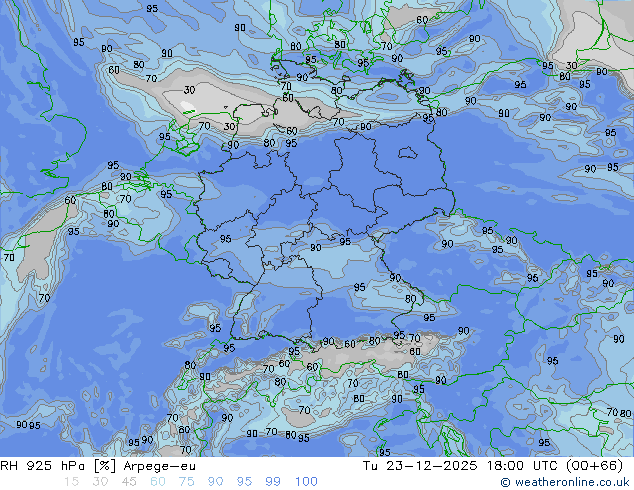Select the grey 30 in the legend row

click(x=100, y=482)
